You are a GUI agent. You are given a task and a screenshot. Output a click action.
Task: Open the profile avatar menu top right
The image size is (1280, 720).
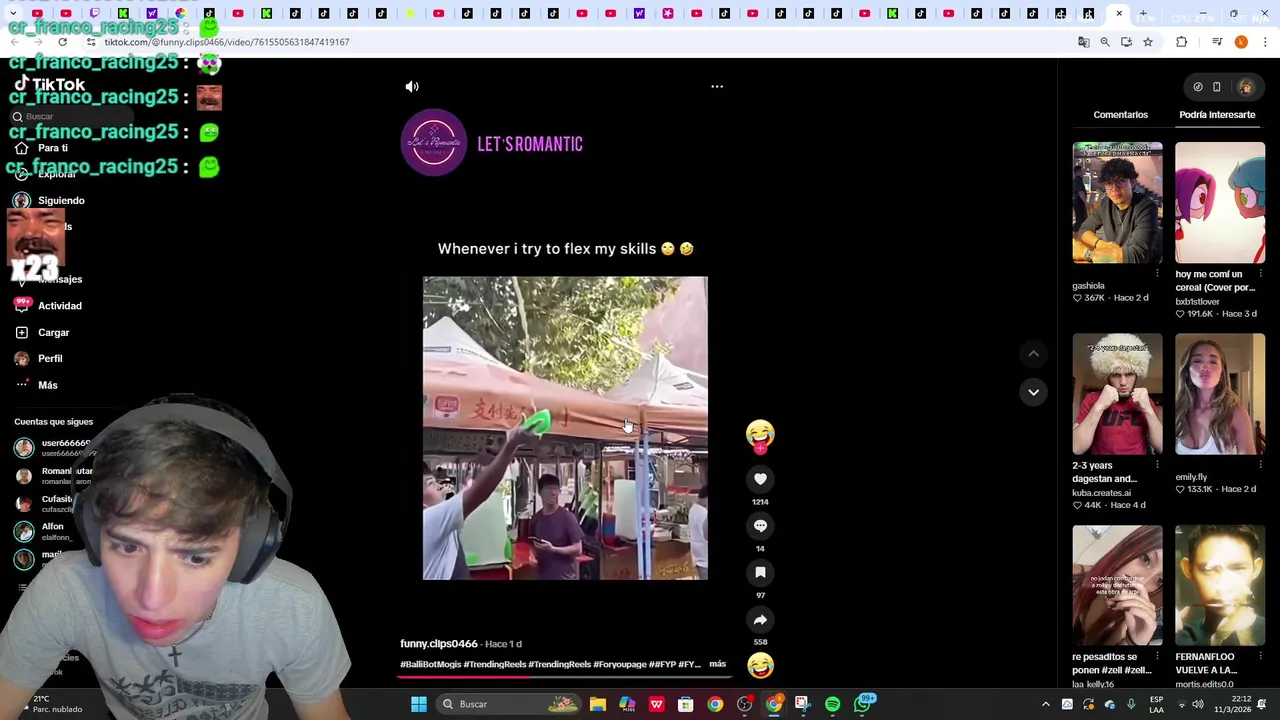point(1246,87)
